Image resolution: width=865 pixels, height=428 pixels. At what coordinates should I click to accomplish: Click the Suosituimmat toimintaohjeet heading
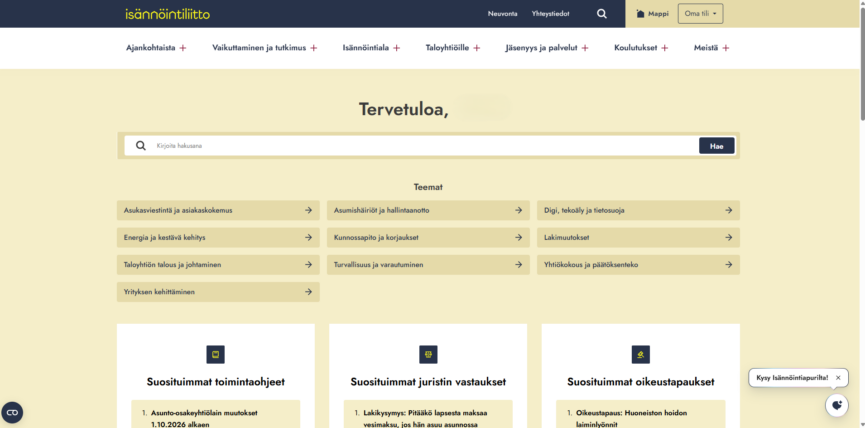click(216, 382)
